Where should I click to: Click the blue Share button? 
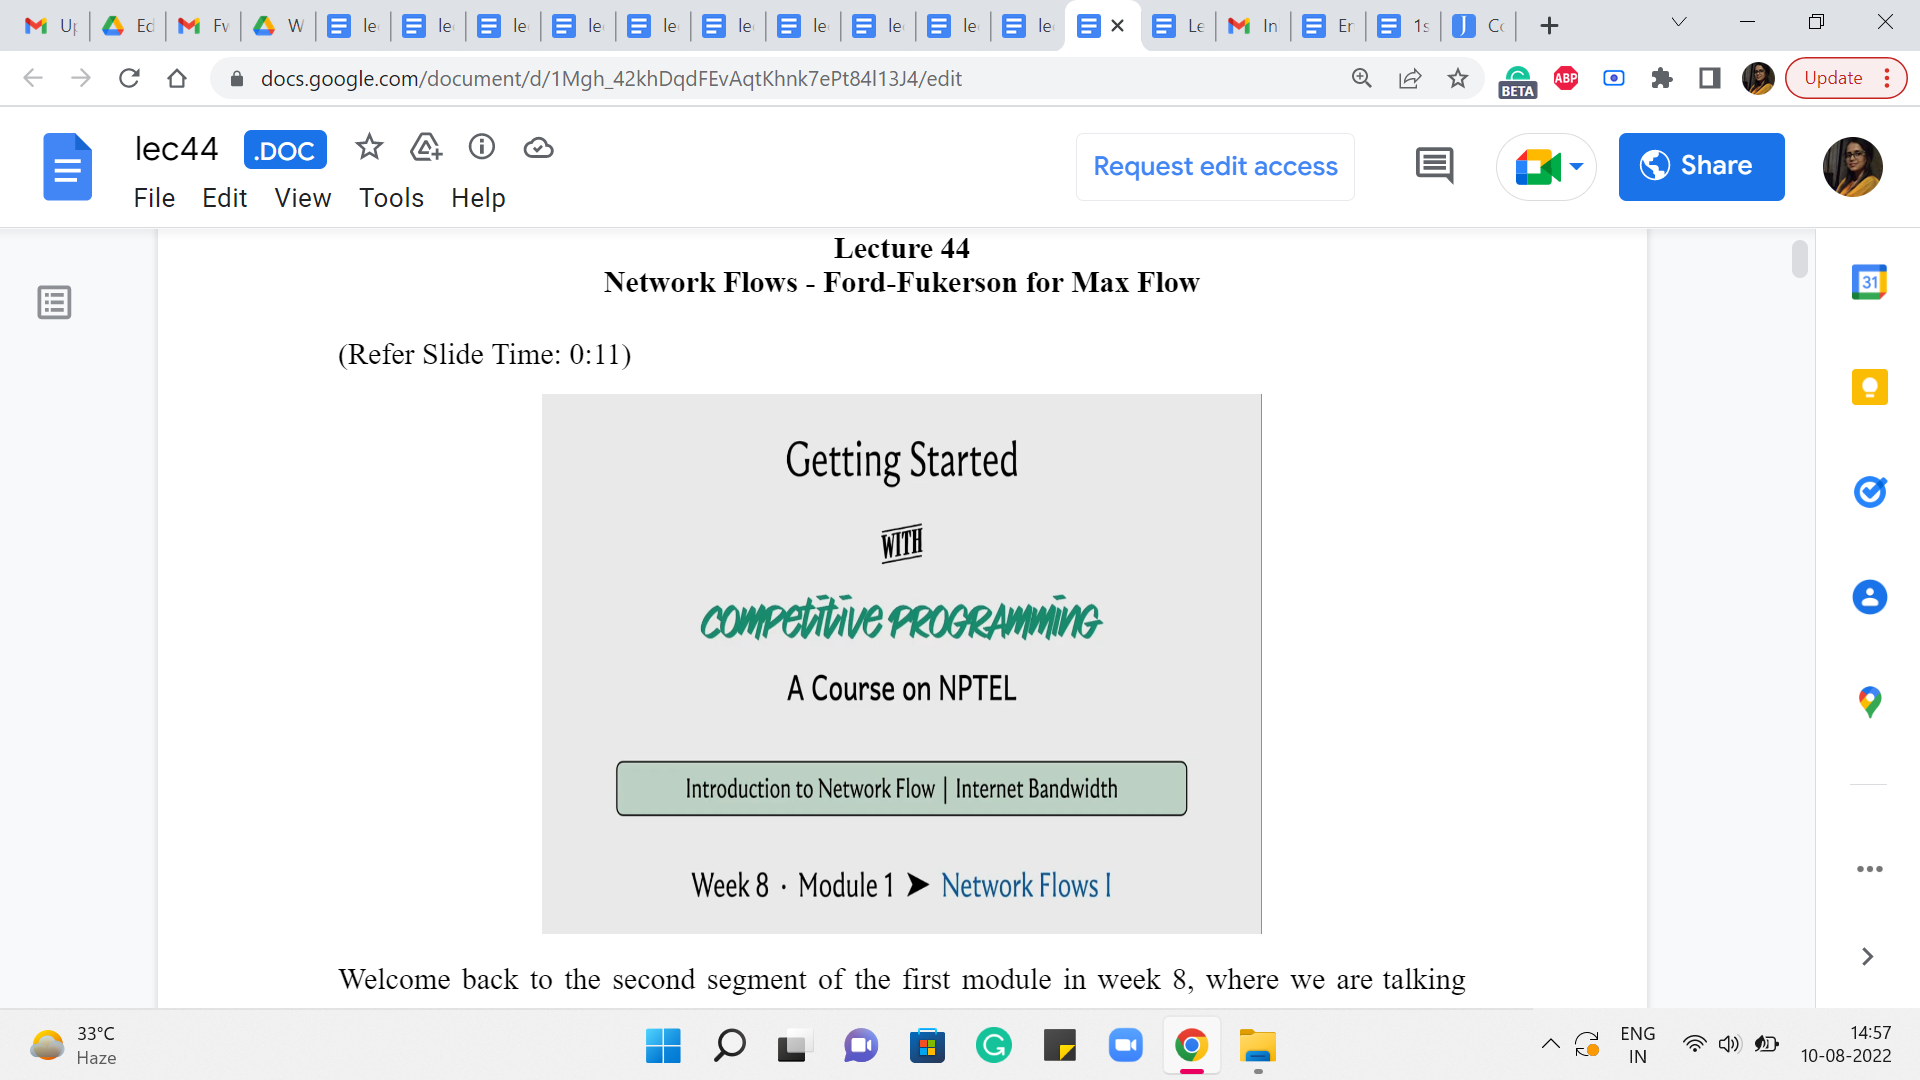[x=1701, y=166]
